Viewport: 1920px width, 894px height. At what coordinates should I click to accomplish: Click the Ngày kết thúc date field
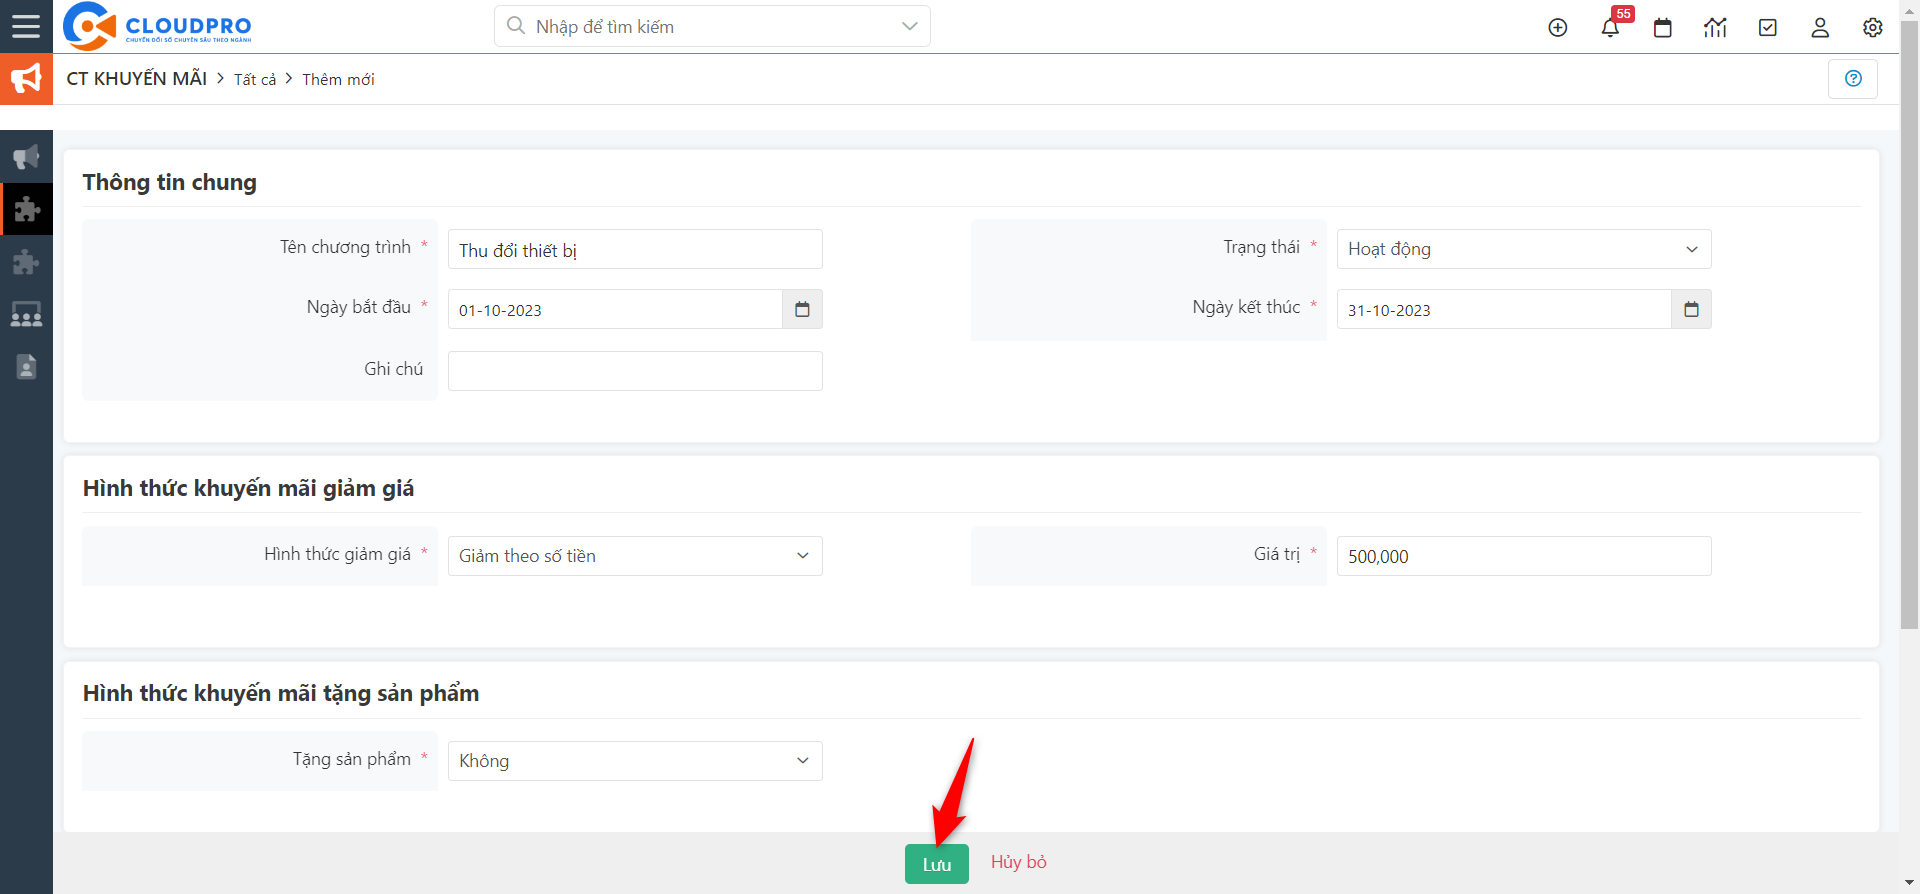[x=1504, y=310]
